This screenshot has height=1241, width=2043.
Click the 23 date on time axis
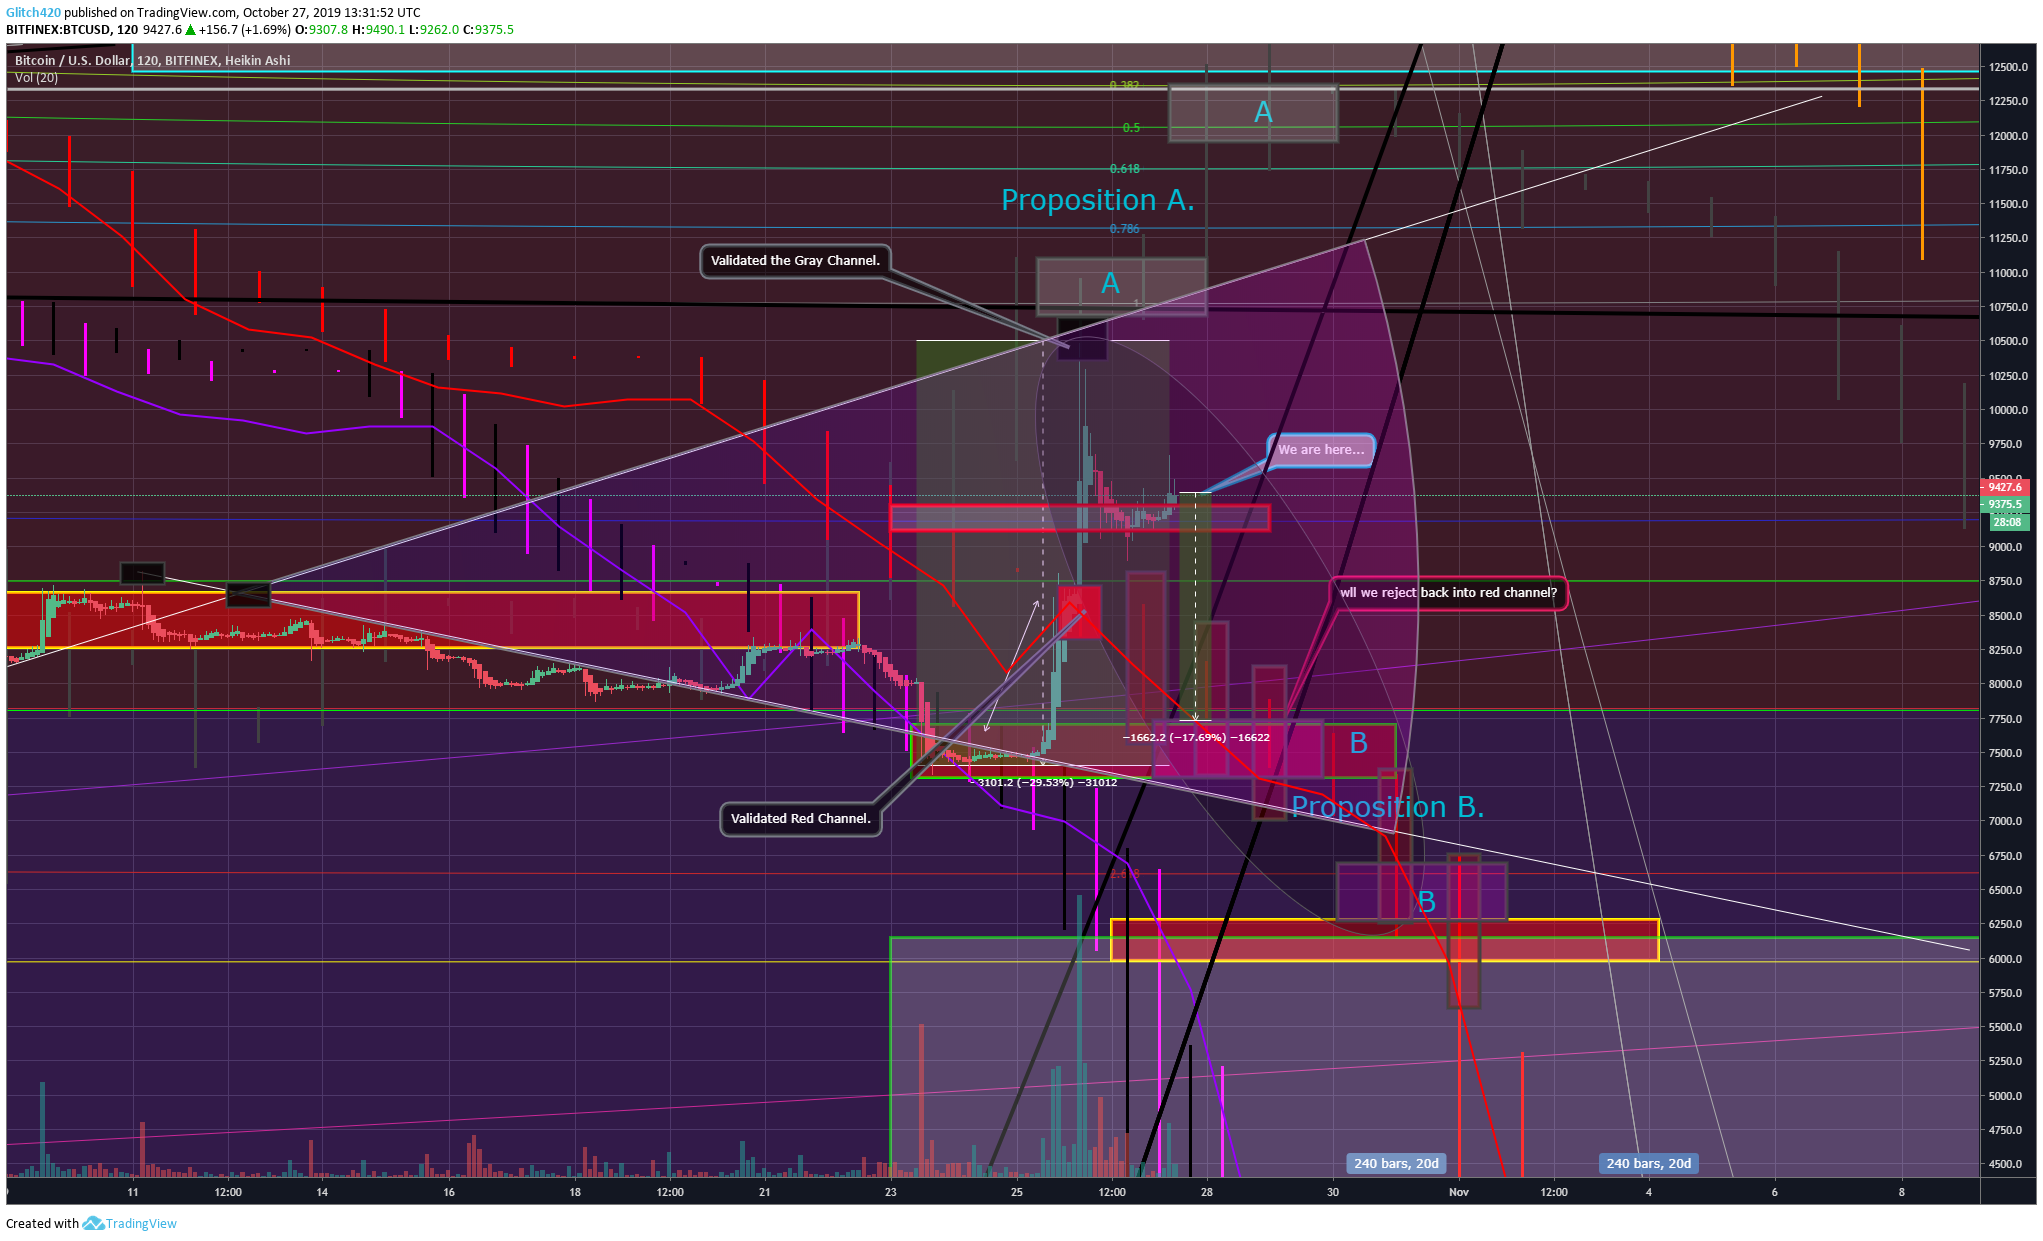coord(891,1192)
